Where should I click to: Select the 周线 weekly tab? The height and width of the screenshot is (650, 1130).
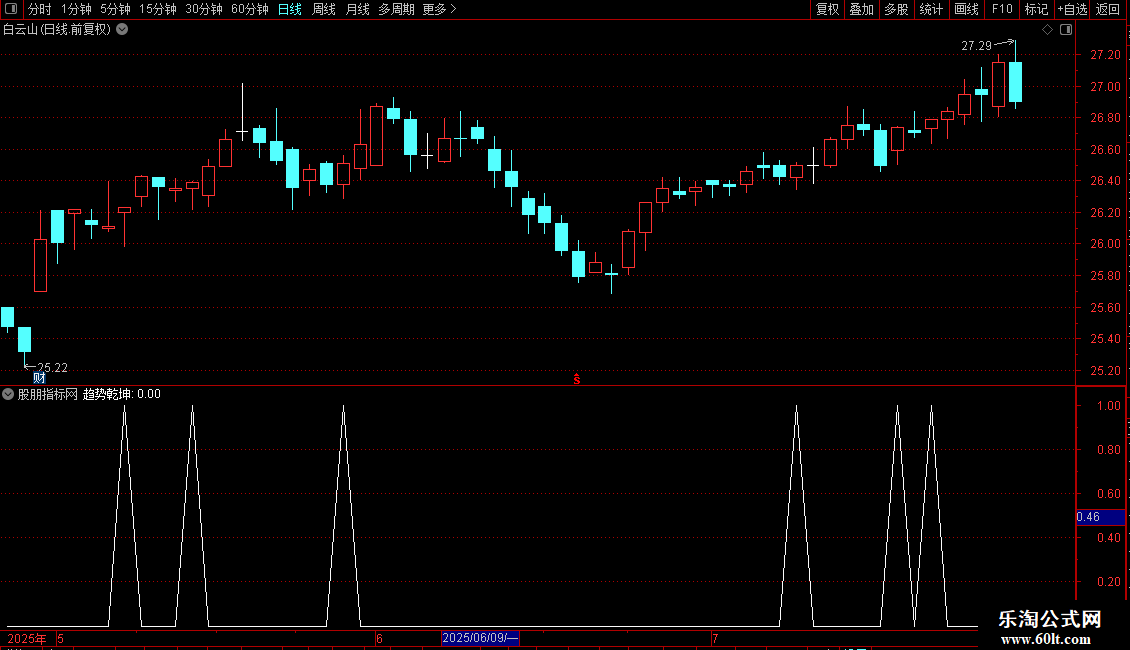pos(324,9)
